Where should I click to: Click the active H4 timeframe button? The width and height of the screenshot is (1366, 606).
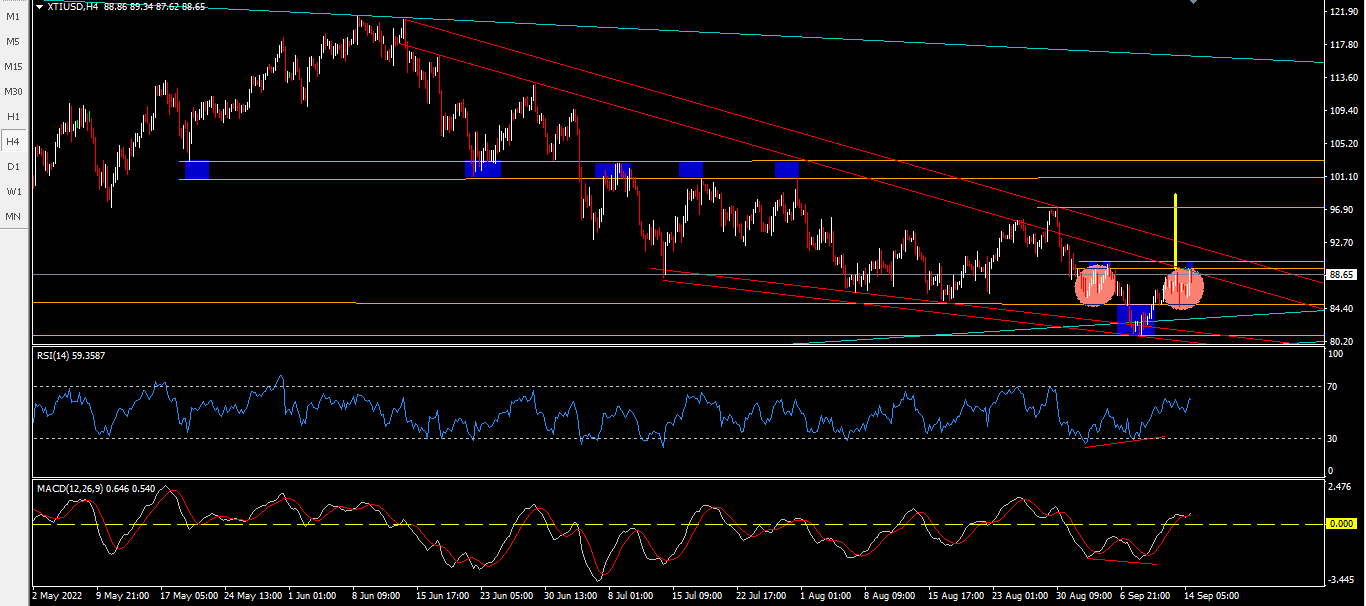point(13,142)
